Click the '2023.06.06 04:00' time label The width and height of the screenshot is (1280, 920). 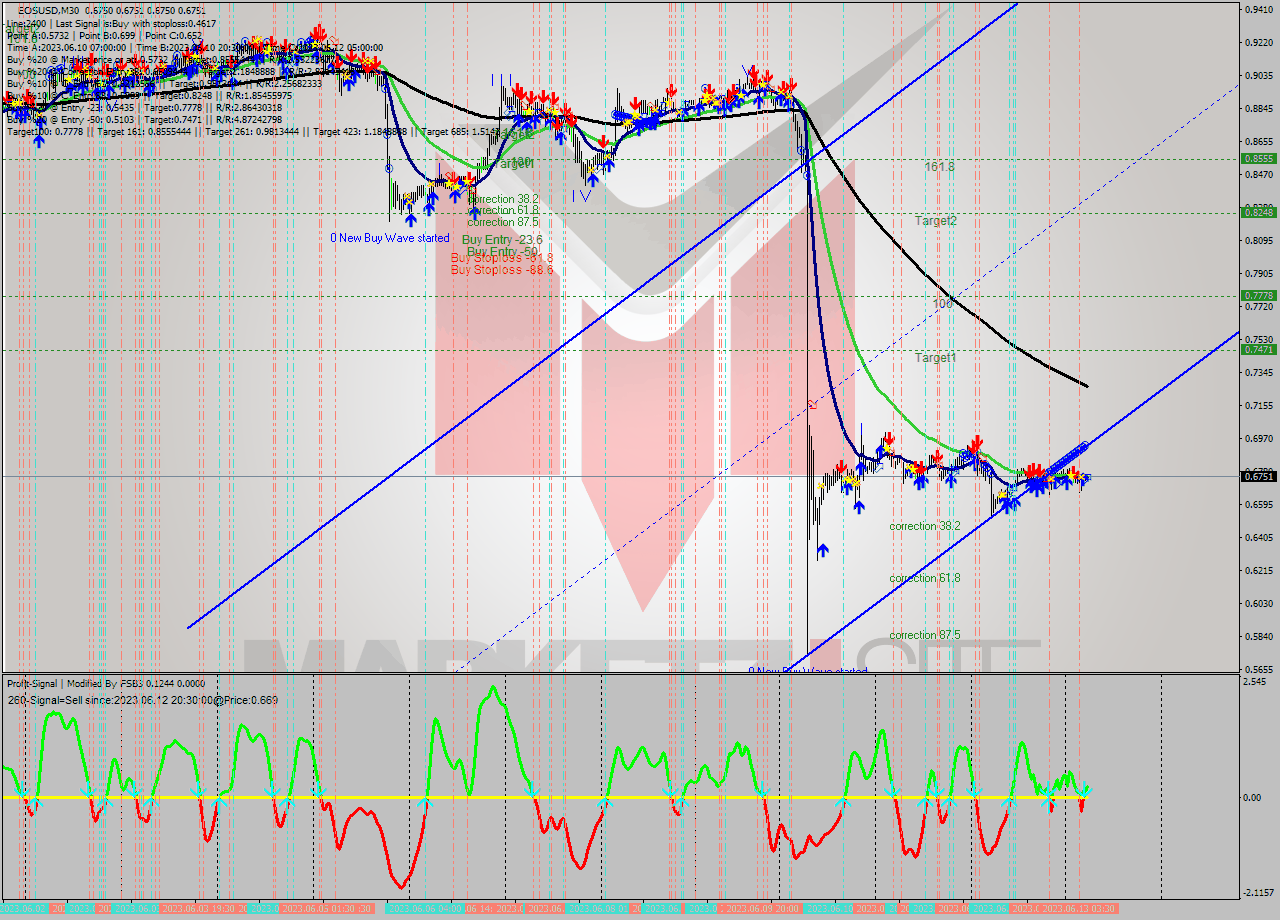424,908
